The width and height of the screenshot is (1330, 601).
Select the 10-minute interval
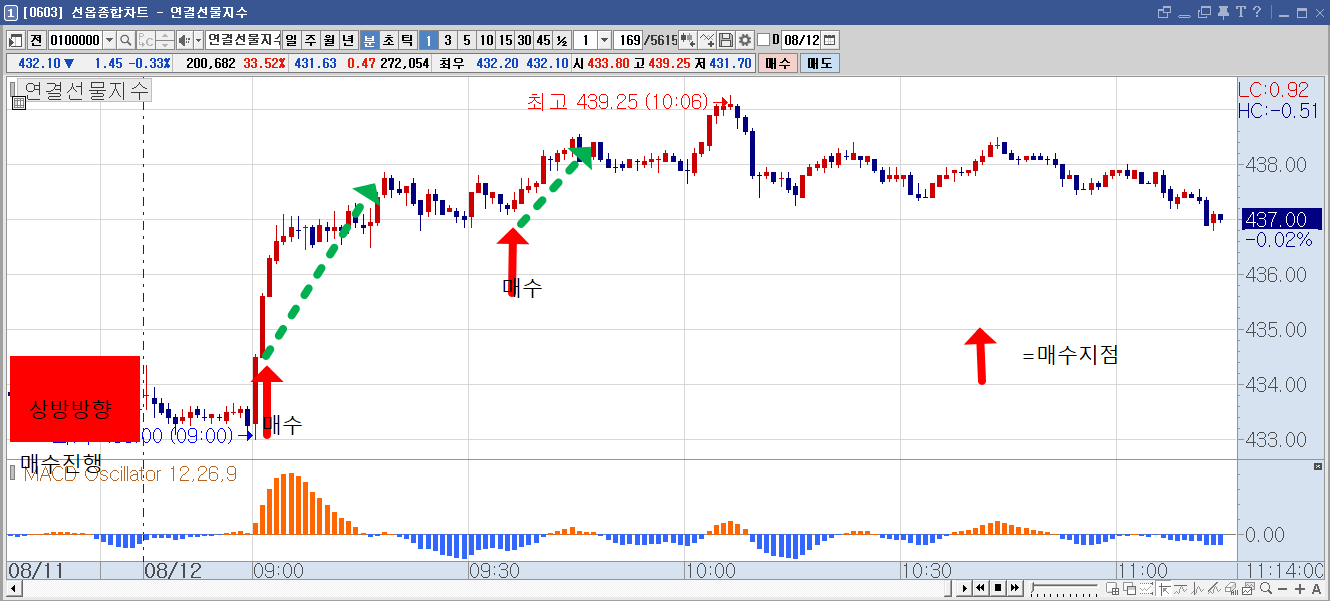pos(486,40)
